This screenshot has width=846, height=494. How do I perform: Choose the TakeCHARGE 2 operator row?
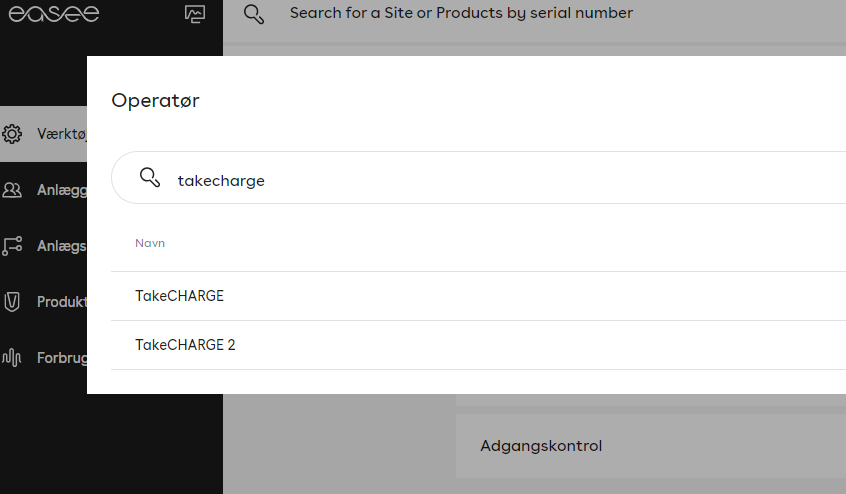click(x=186, y=345)
